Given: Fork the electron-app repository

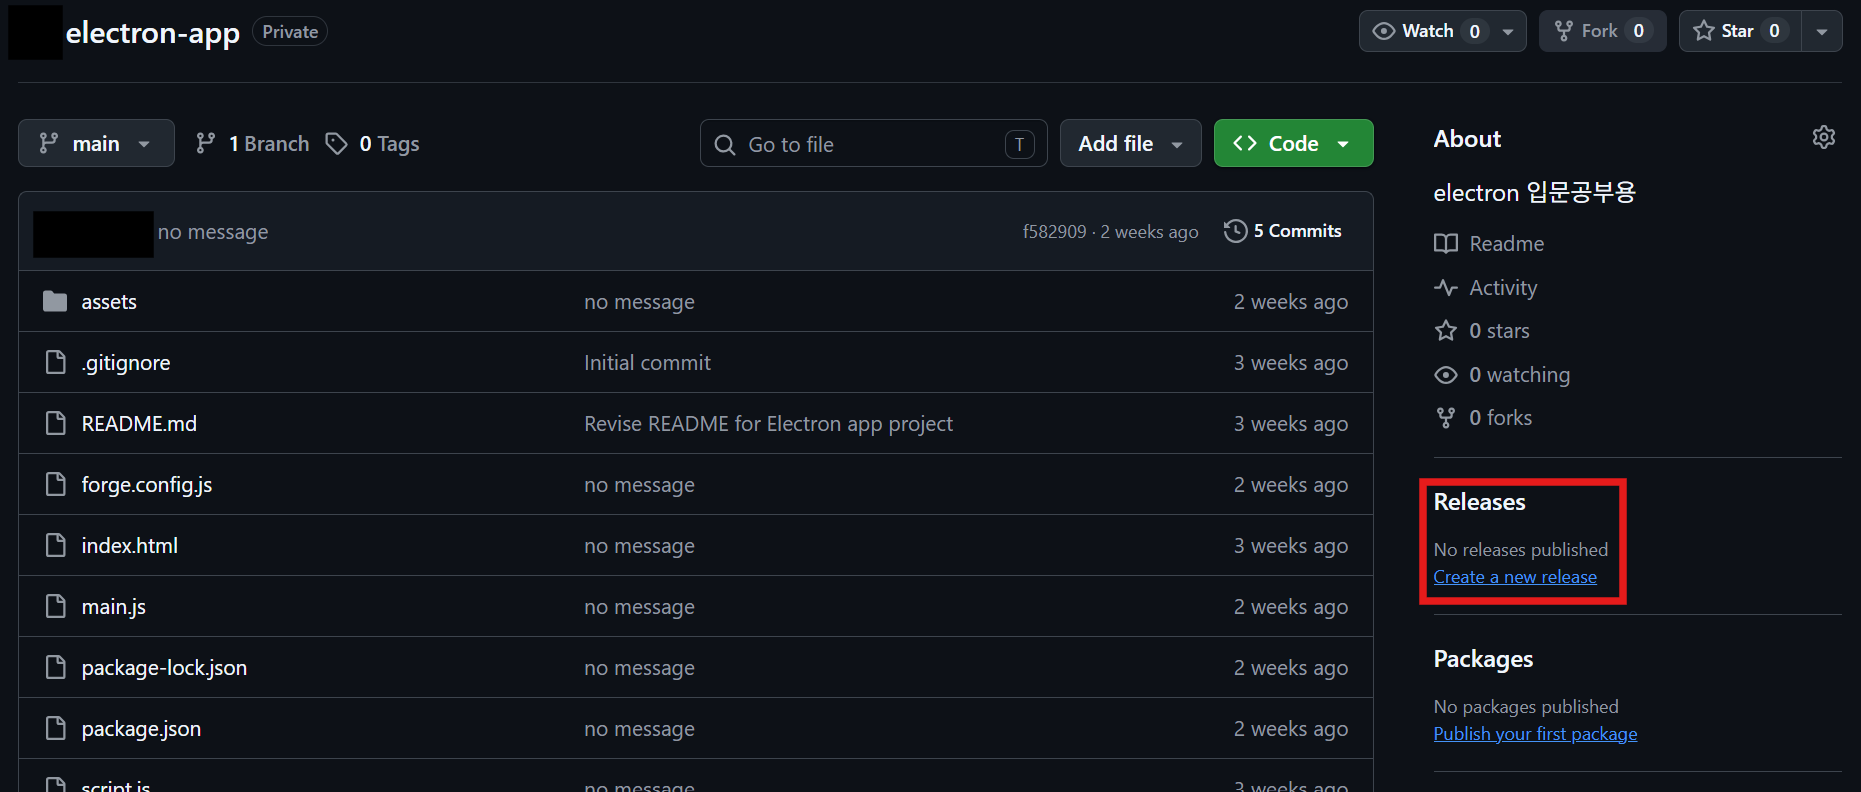Looking at the screenshot, I should coord(1602,31).
